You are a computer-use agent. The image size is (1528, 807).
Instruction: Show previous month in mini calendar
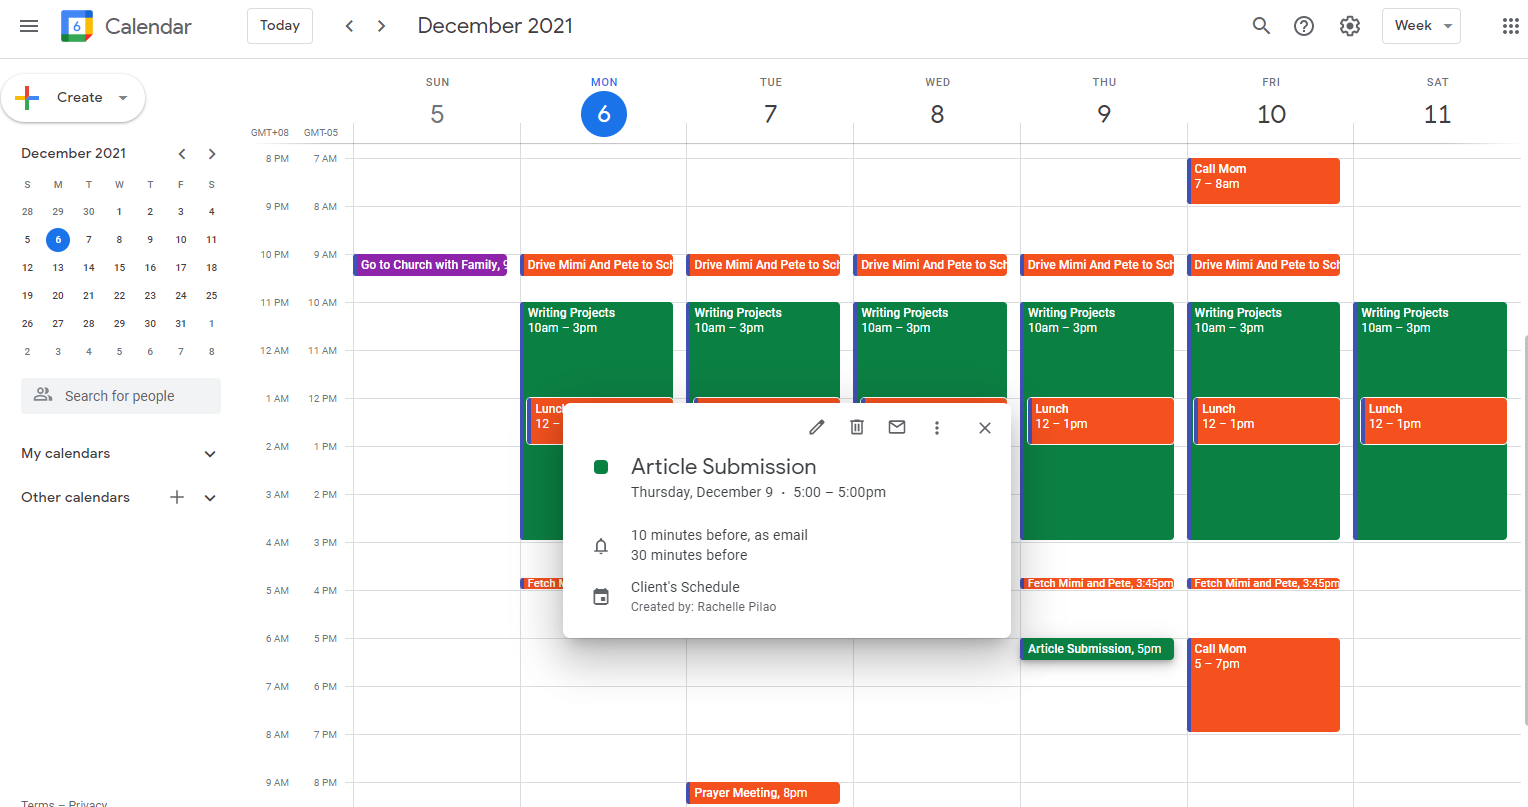coord(182,154)
